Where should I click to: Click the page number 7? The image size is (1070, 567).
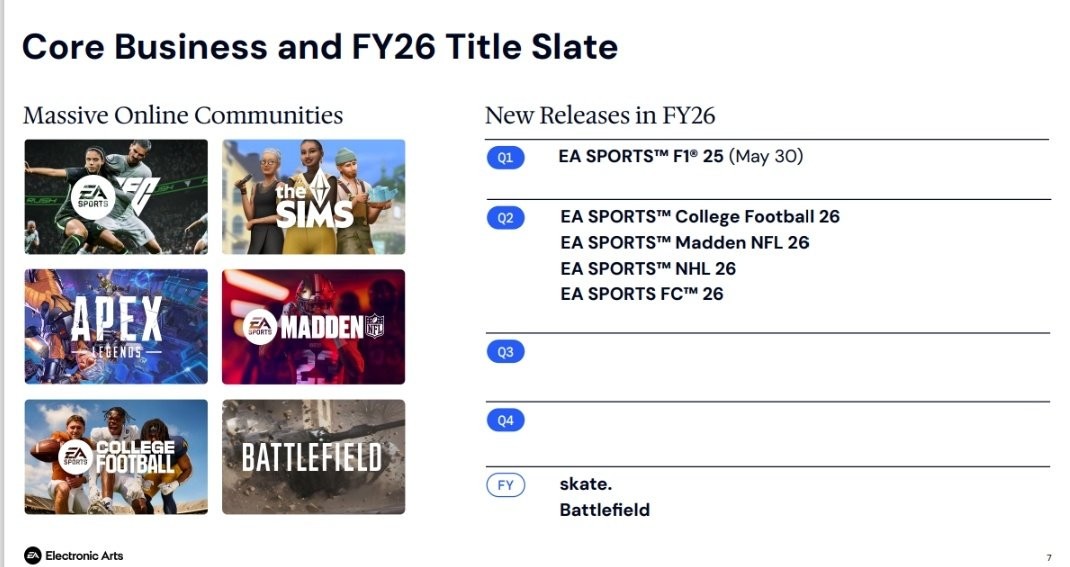(x=1048, y=557)
